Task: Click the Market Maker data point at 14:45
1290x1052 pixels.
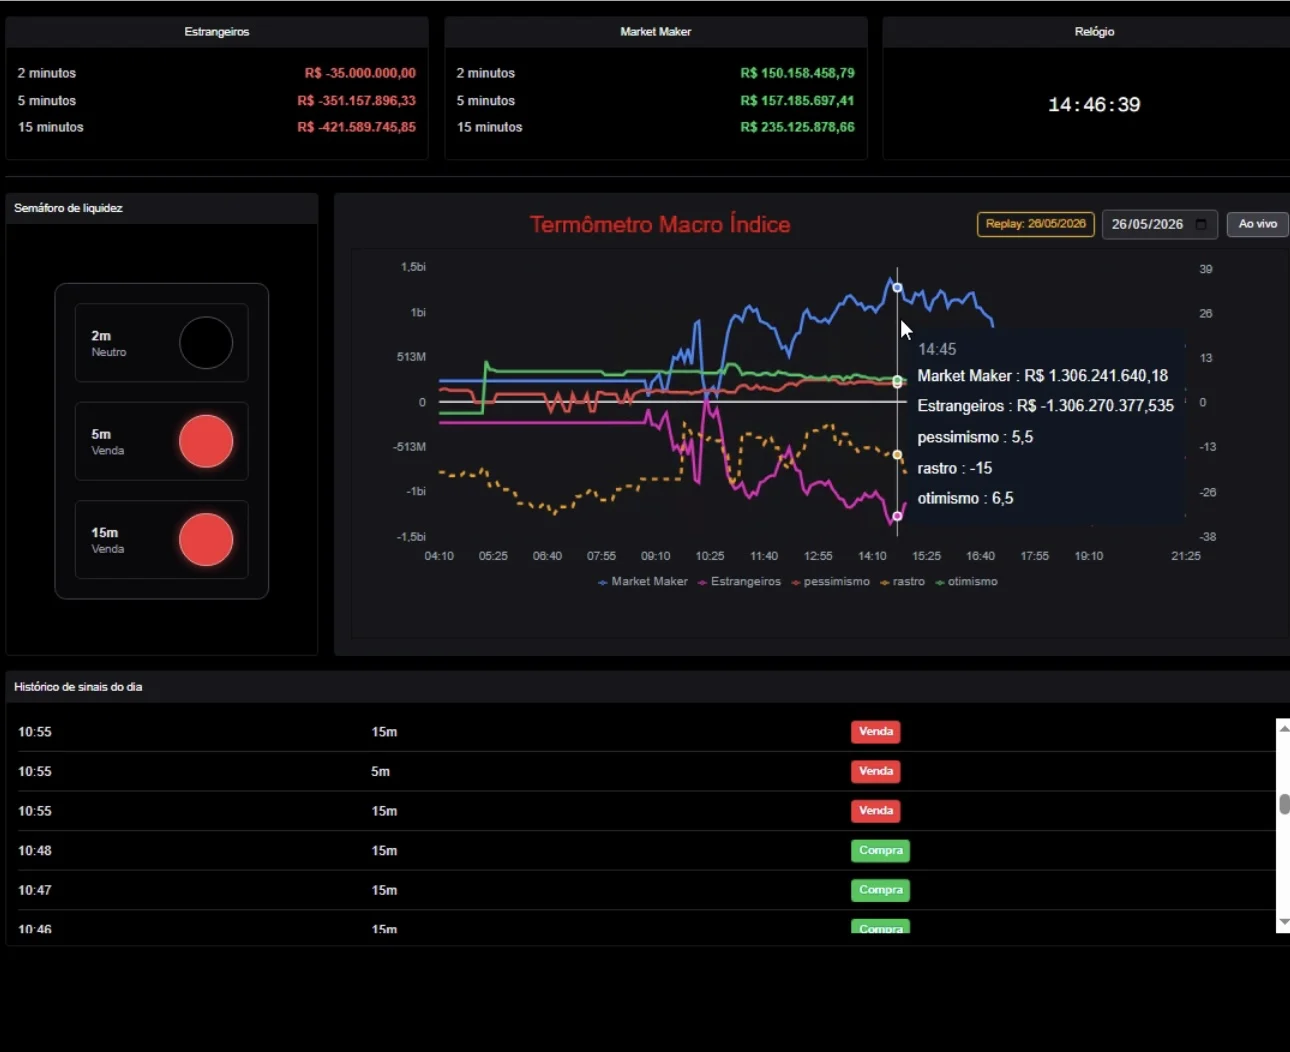Action: point(897,288)
